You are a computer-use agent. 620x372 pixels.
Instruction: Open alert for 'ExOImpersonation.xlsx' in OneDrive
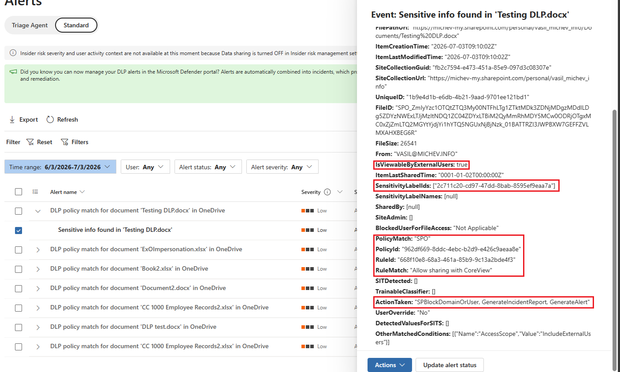pos(146,249)
